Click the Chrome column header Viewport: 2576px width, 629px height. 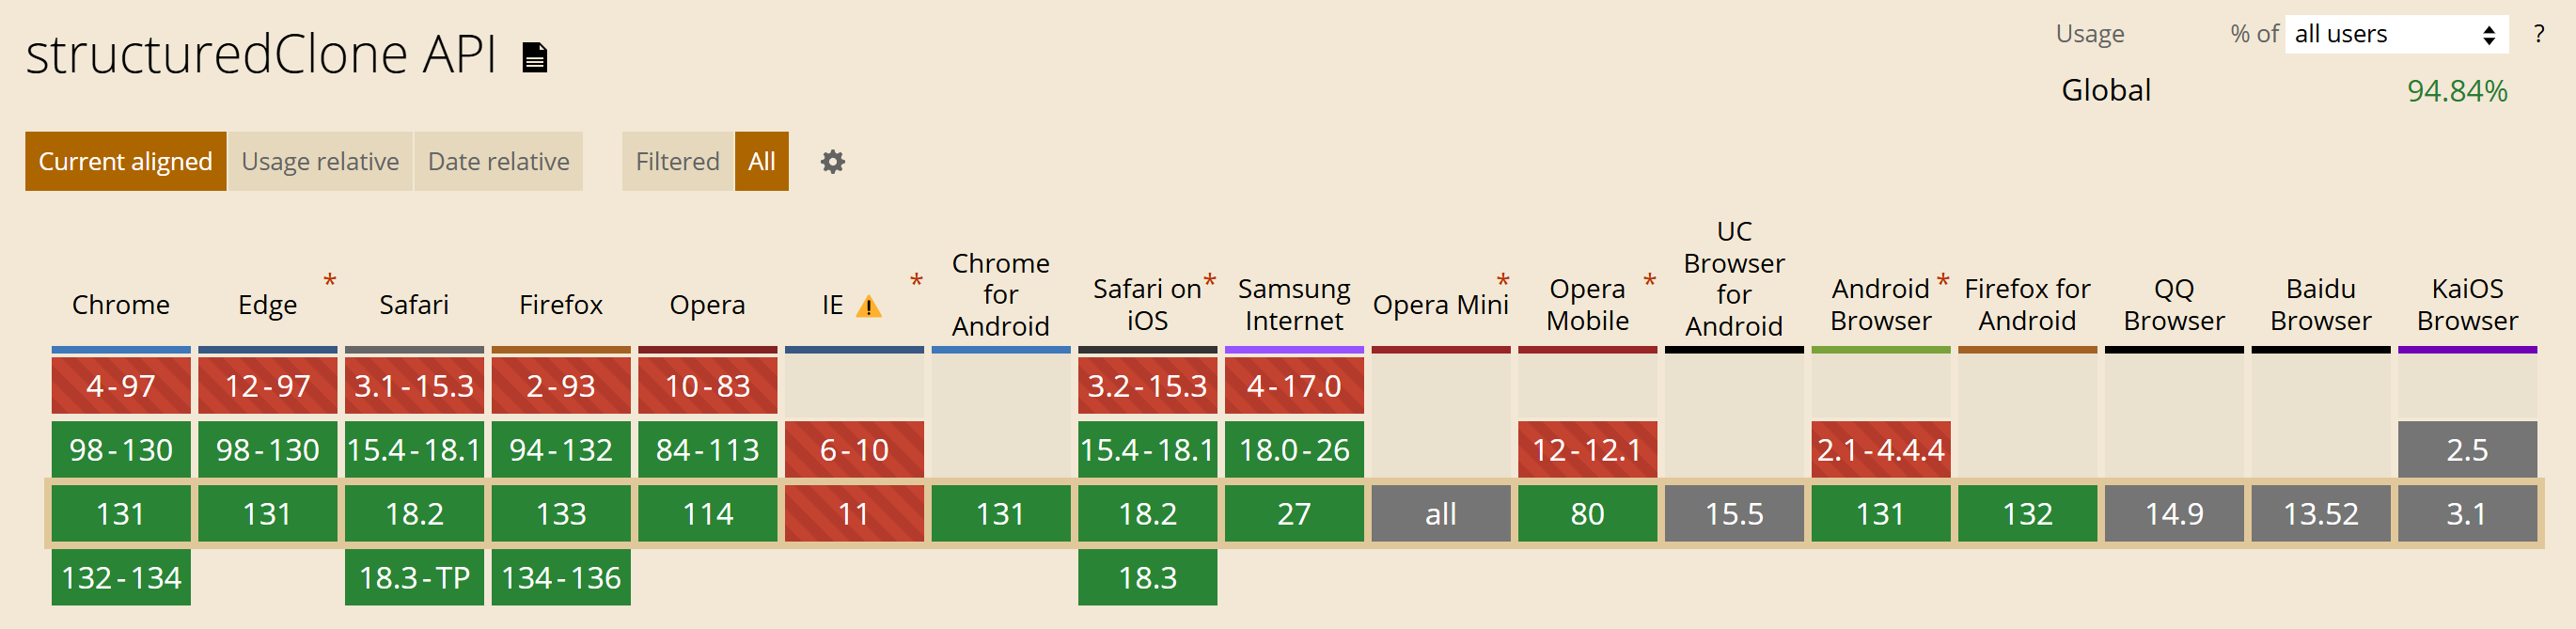(x=121, y=305)
